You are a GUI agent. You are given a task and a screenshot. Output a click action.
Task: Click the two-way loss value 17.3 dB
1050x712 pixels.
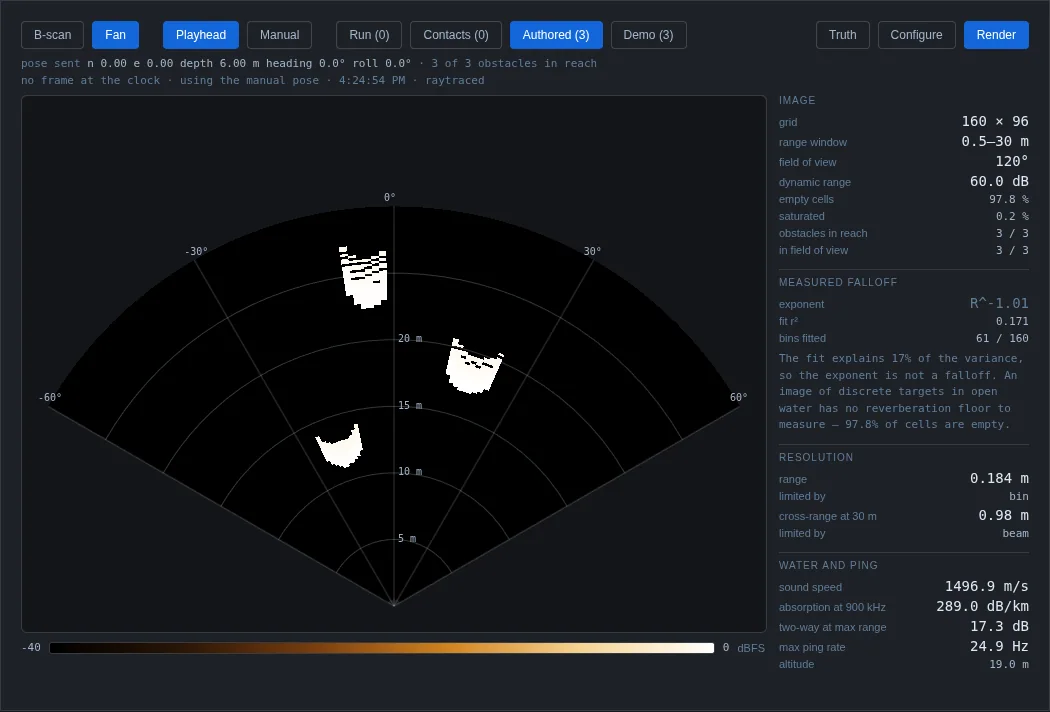click(x=999, y=626)
